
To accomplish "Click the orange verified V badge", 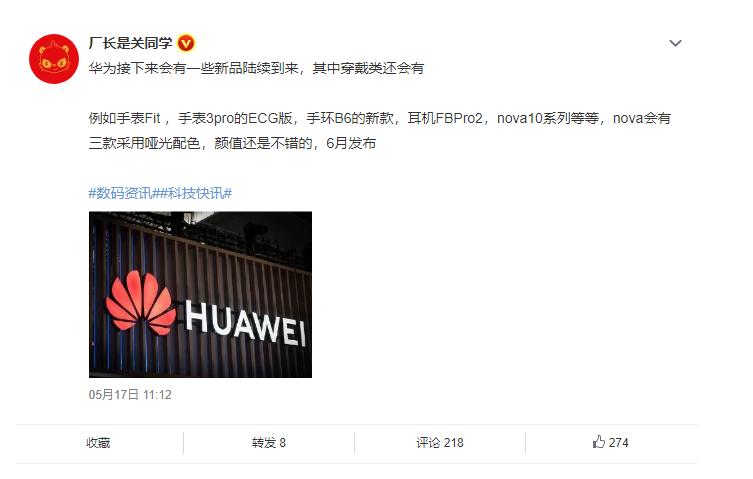I will coord(186,44).
